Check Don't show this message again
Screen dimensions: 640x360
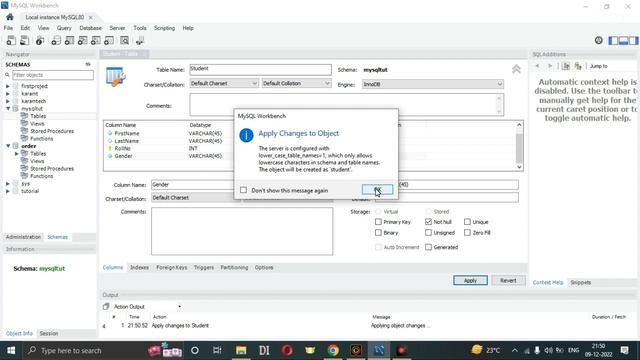[x=244, y=190]
